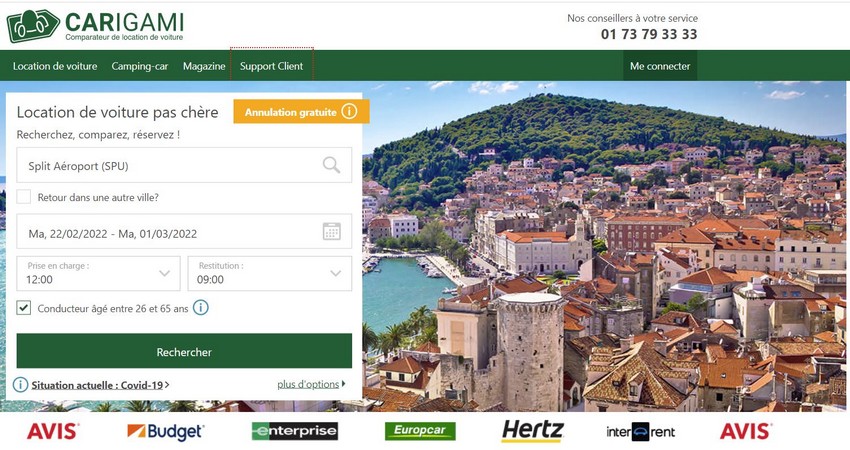The width and height of the screenshot is (850, 450).
Task: Go to 'Support Client' in navigation bar
Action: [x=271, y=66]
